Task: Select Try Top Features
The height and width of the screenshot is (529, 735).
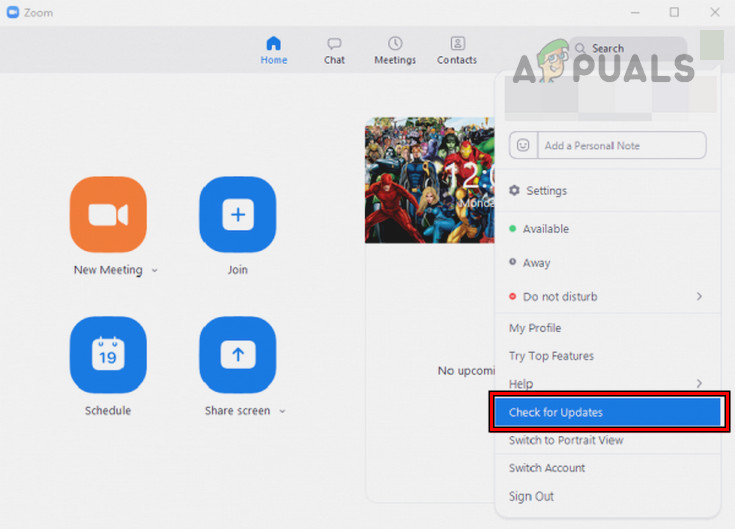Action: pyautogui.click(x=608, y=356)
